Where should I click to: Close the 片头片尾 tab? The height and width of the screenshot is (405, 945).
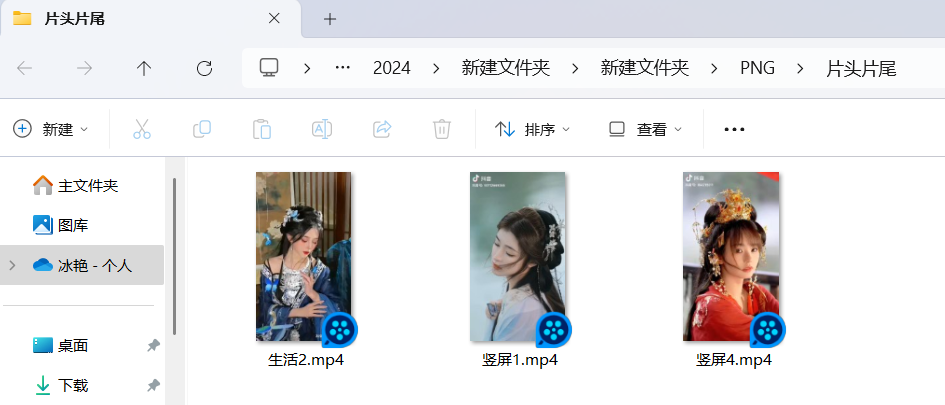[274, 19]
